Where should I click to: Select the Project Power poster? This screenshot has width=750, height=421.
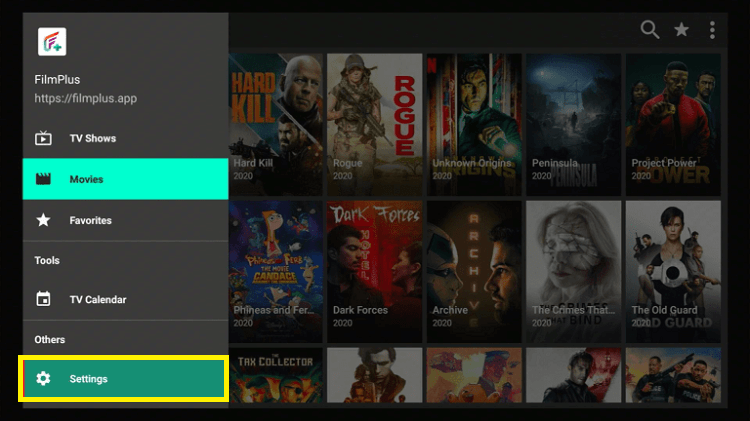[x=673, y=124]
